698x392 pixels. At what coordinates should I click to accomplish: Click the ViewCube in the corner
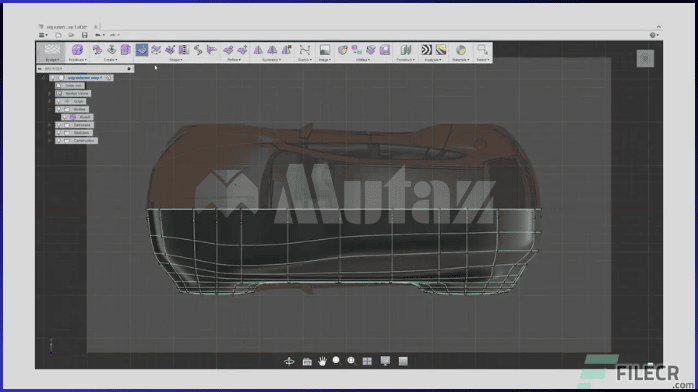coord(645,58)
